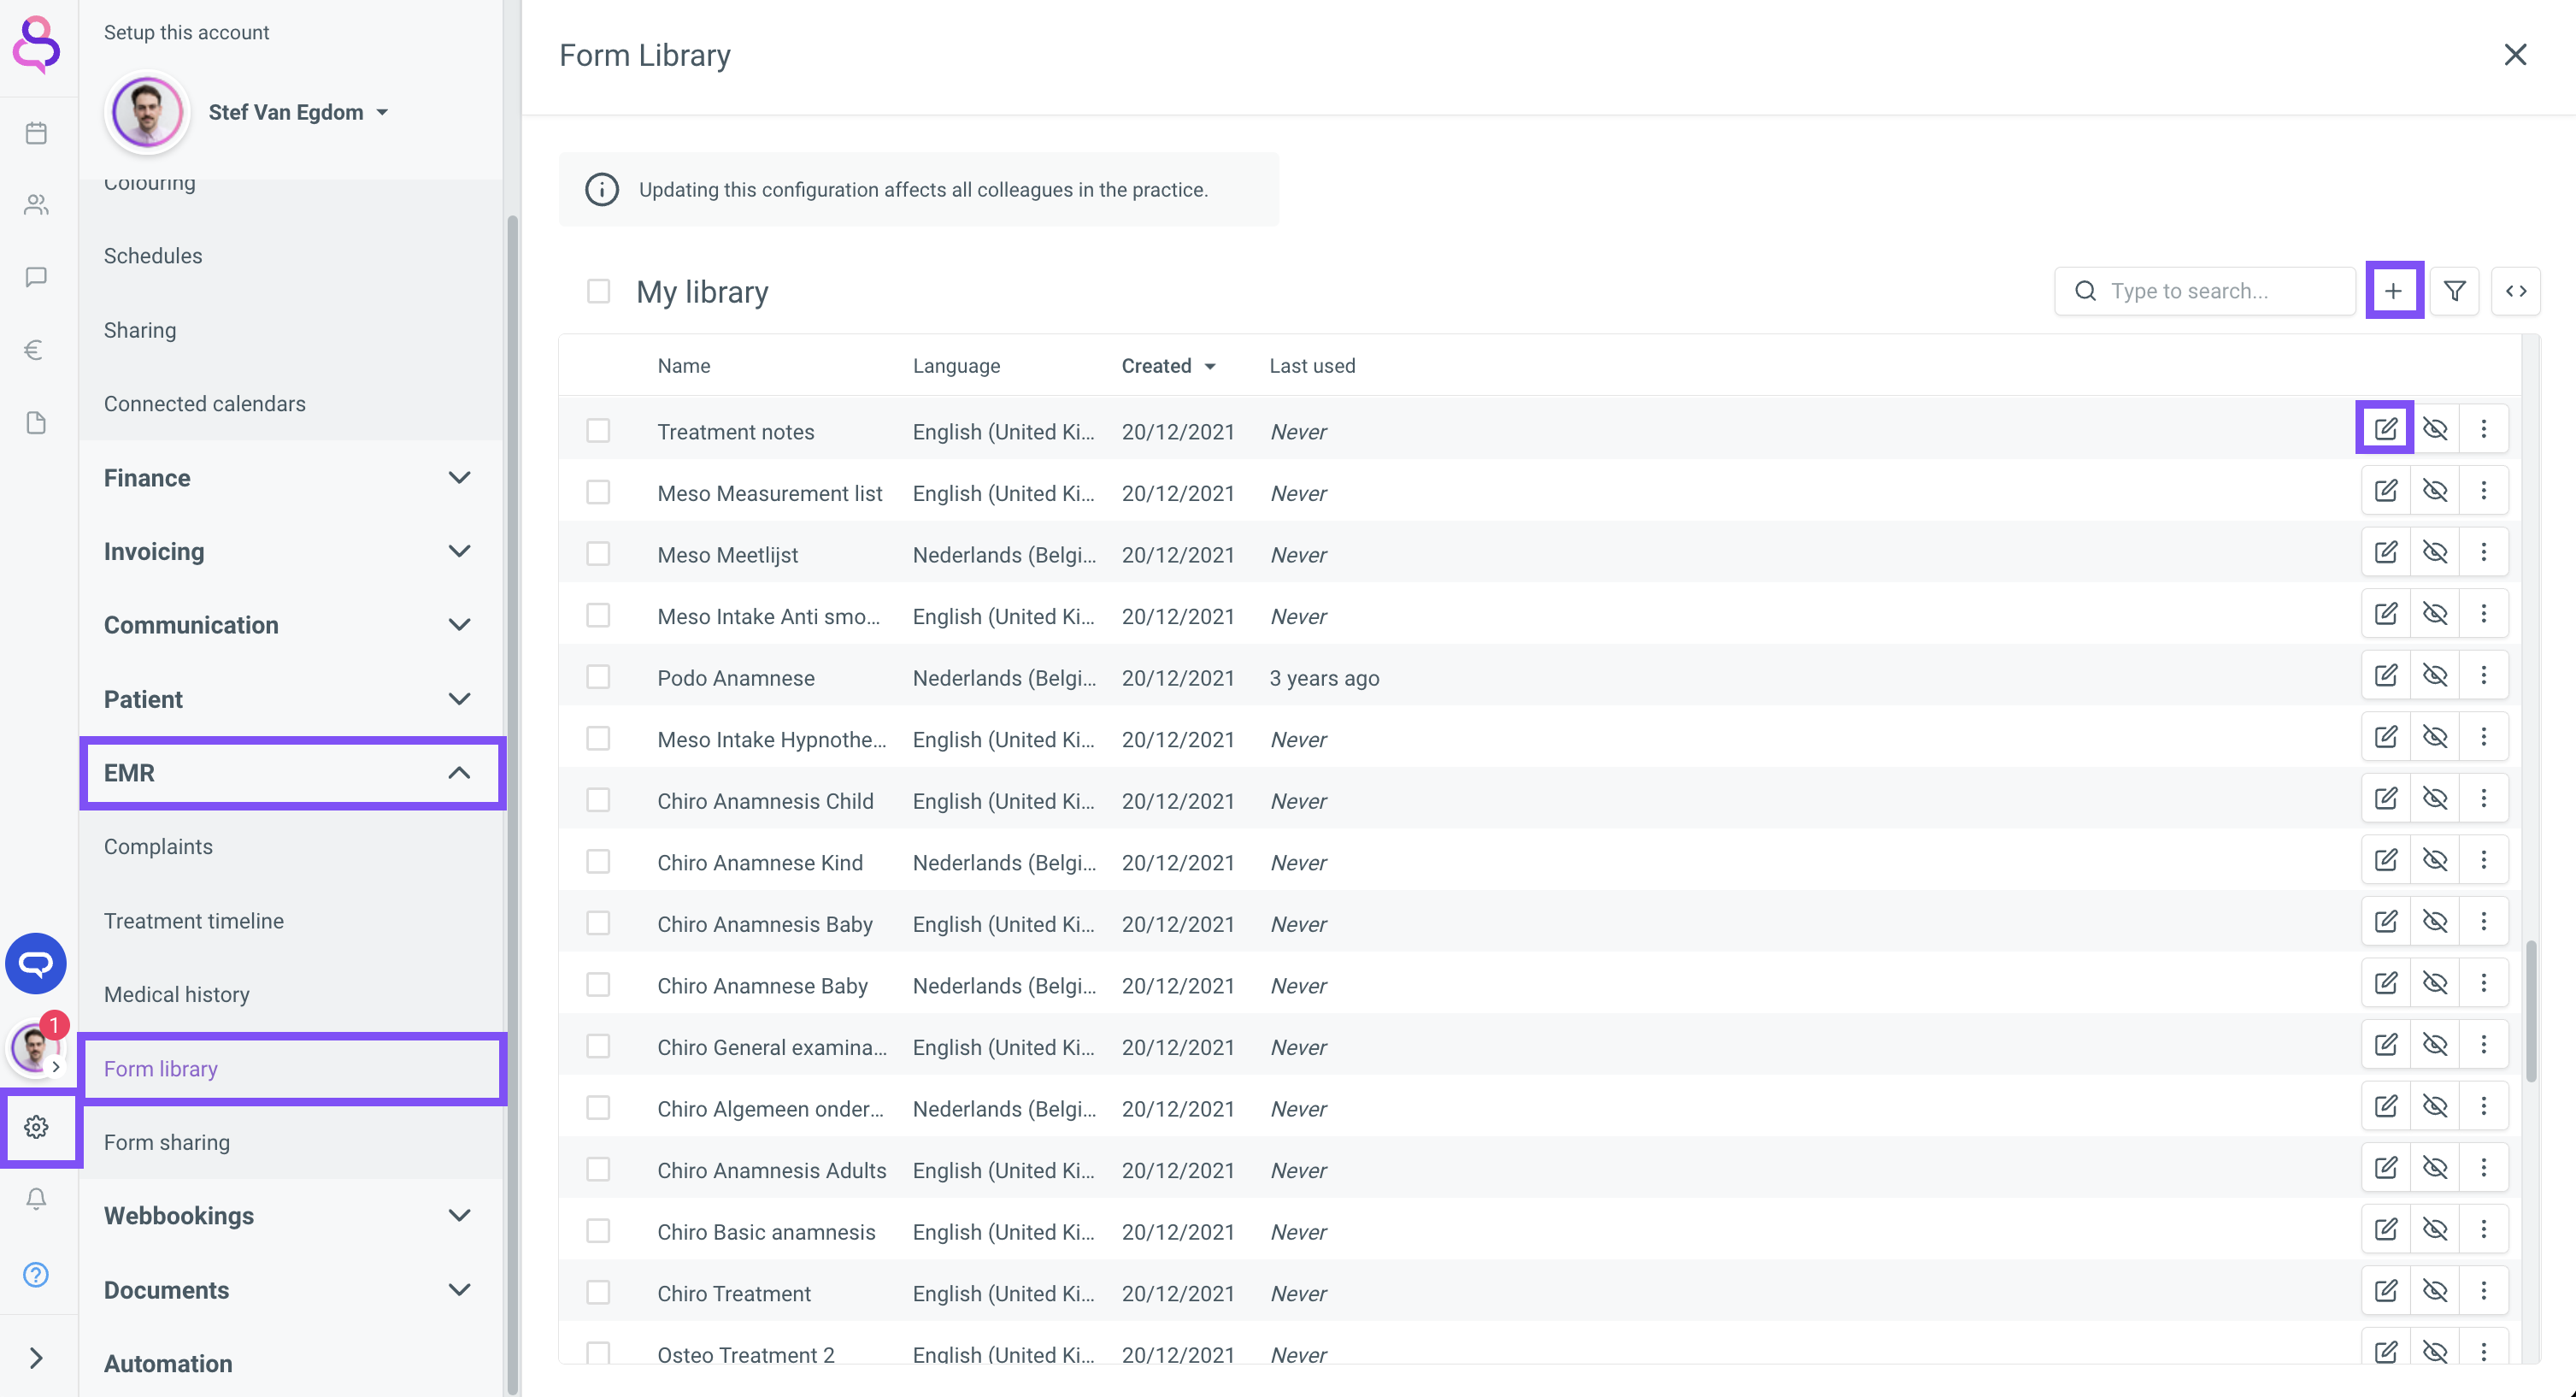This screenshot has width=2576, height=1397.
Task: Tick the Treatment notes checkbox
Action: point(598,430)
